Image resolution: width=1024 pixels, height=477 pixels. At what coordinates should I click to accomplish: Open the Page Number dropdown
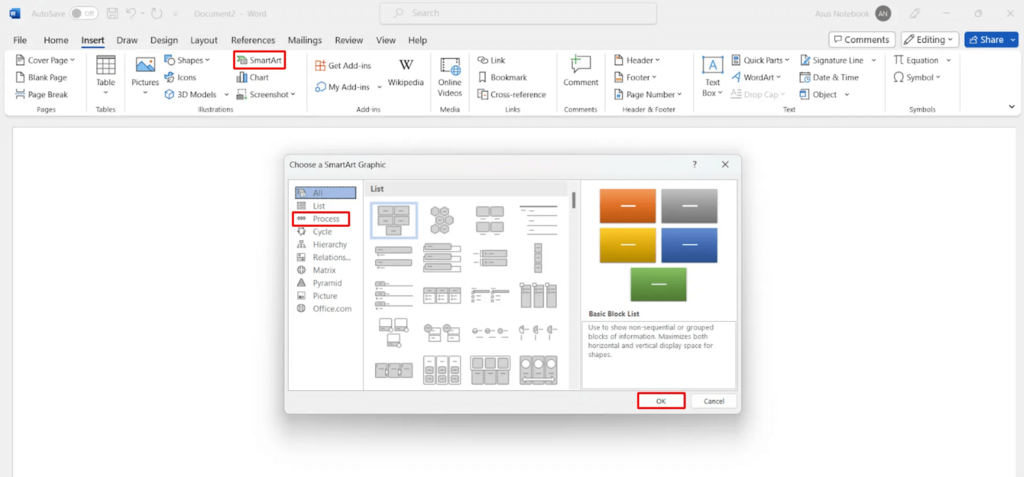click(648, 94)
